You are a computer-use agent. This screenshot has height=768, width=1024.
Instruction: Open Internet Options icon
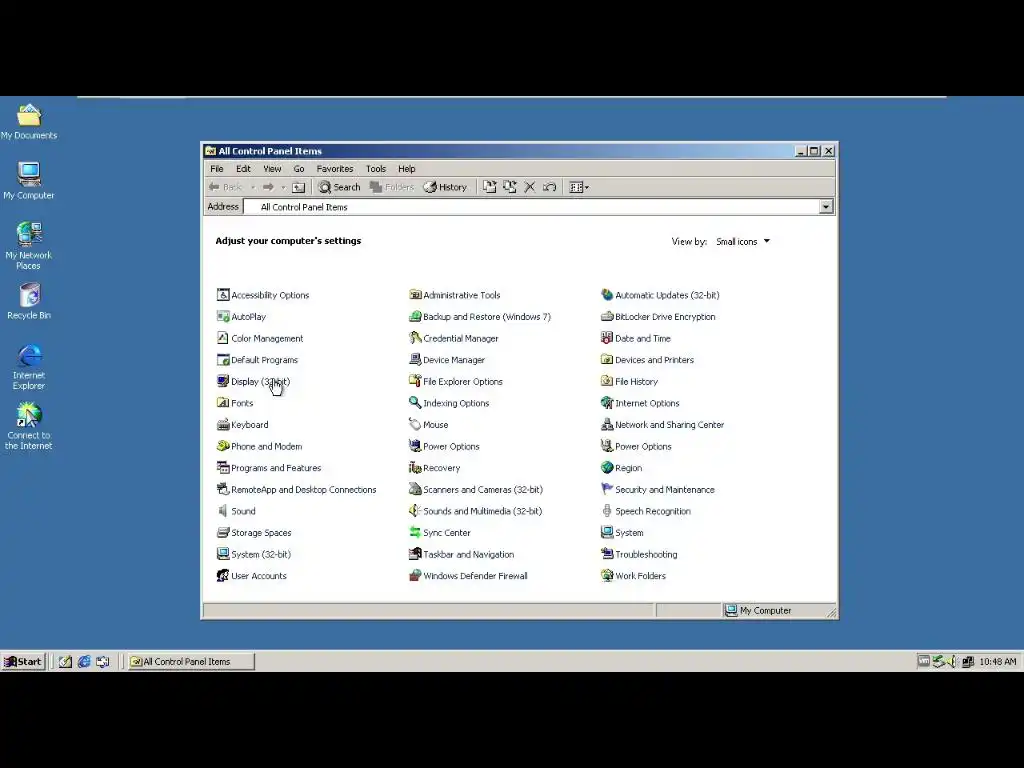pyautogui.click(x=607, y=403)
